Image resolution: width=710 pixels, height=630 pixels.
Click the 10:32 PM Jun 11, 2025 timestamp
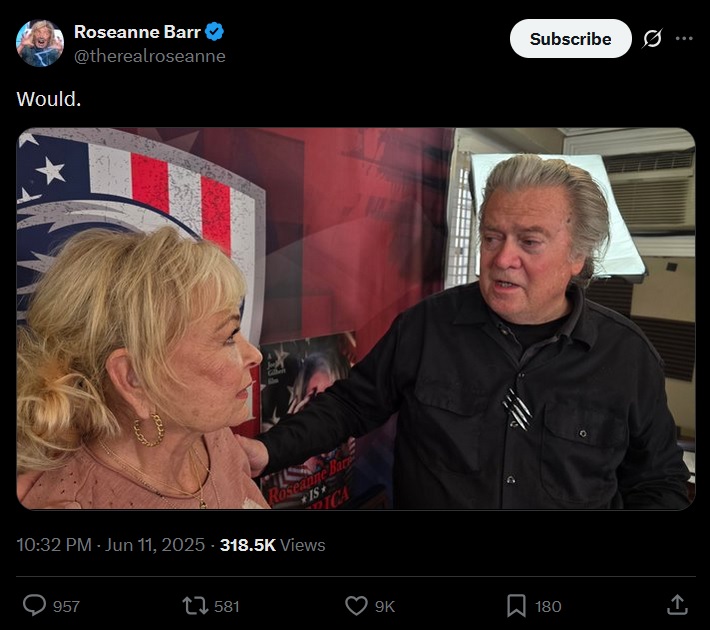tap(110, 545)
